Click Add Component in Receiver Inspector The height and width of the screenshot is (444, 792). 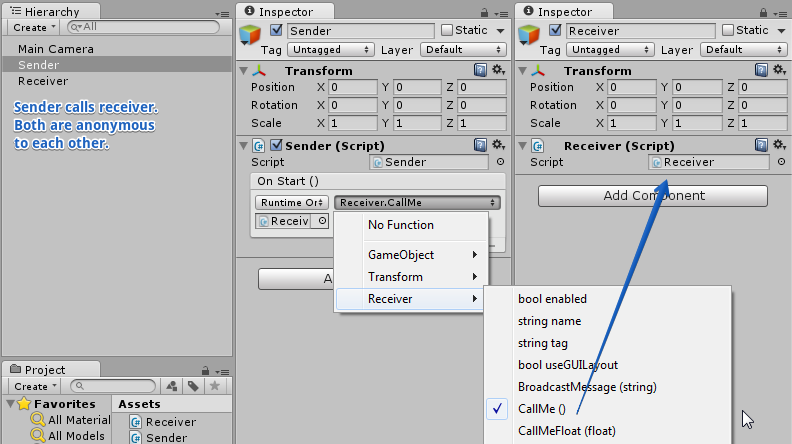(653, 195)
